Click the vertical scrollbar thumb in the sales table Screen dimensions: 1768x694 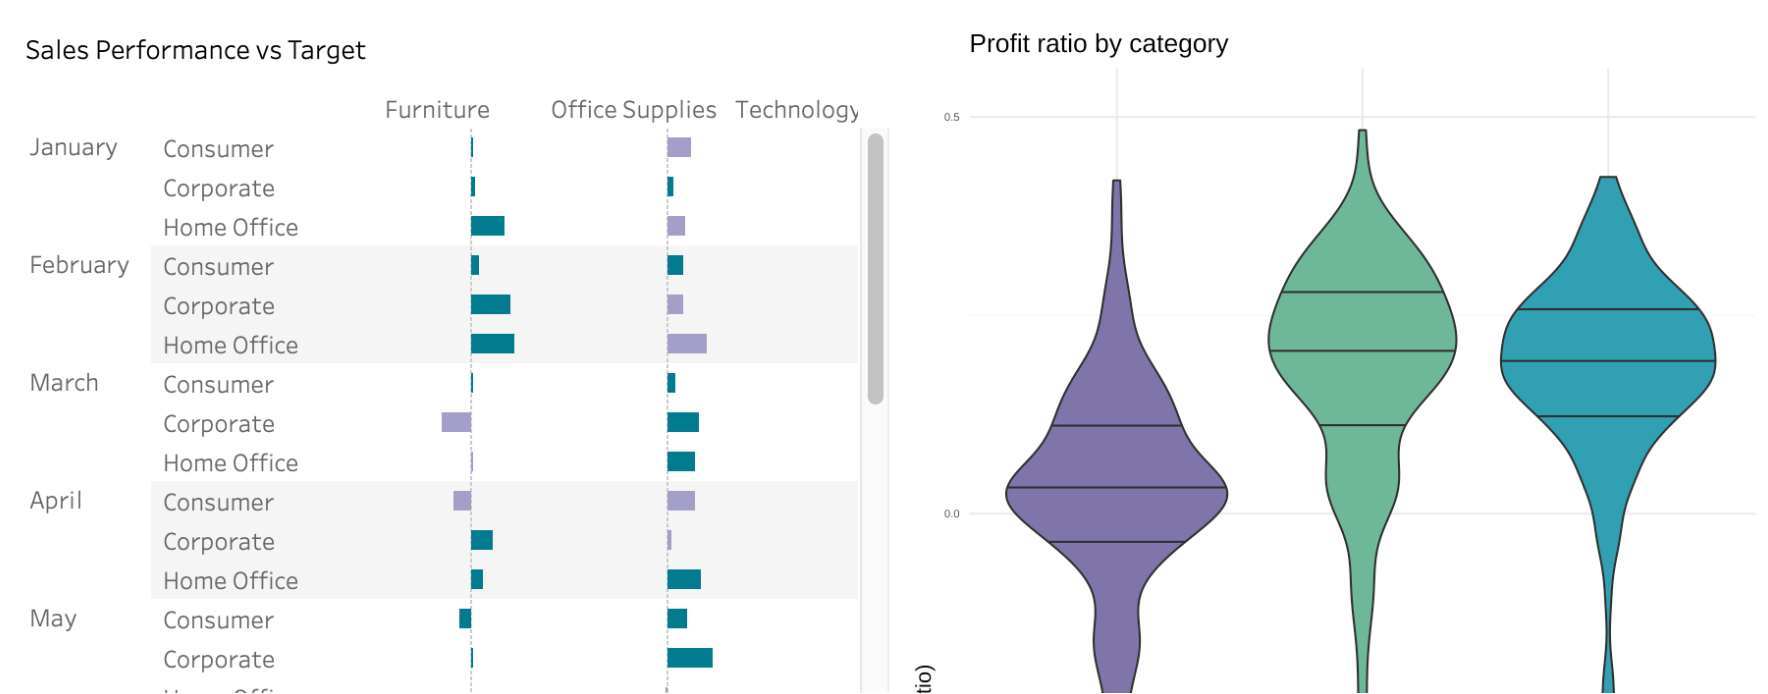875,268
